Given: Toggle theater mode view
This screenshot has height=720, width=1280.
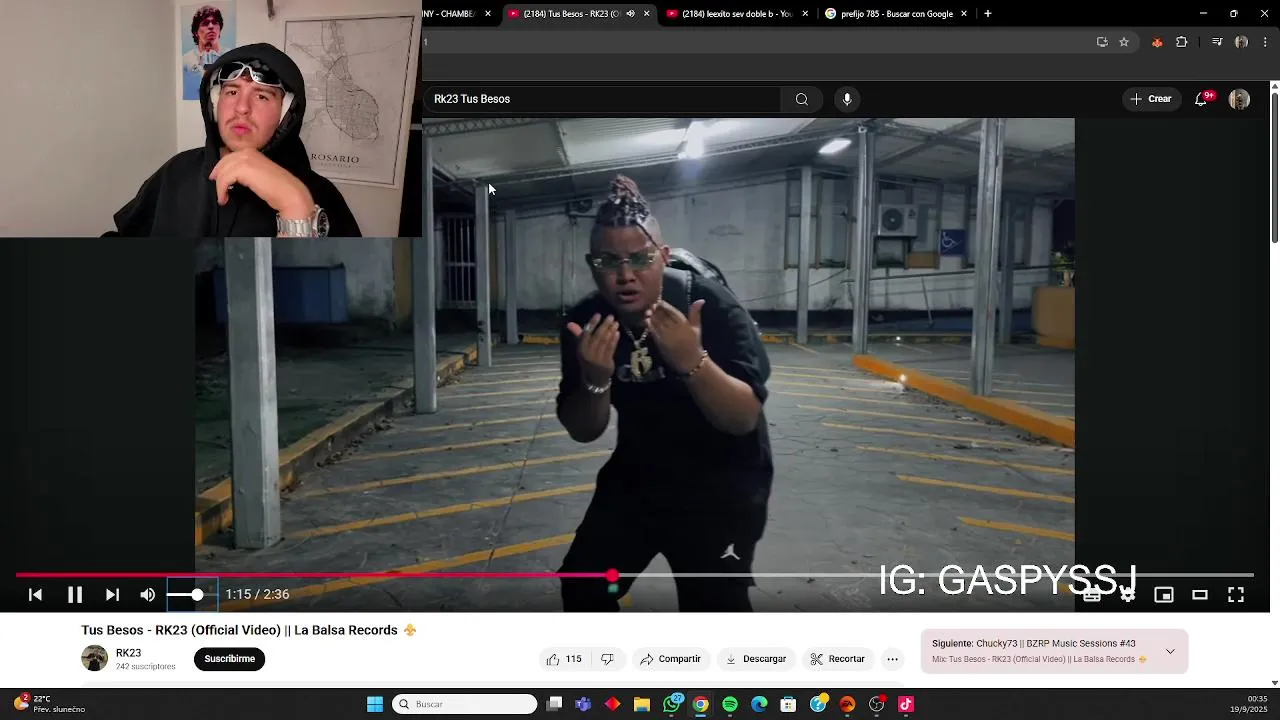Looking at the screenshot, I should coord(1200,595).
